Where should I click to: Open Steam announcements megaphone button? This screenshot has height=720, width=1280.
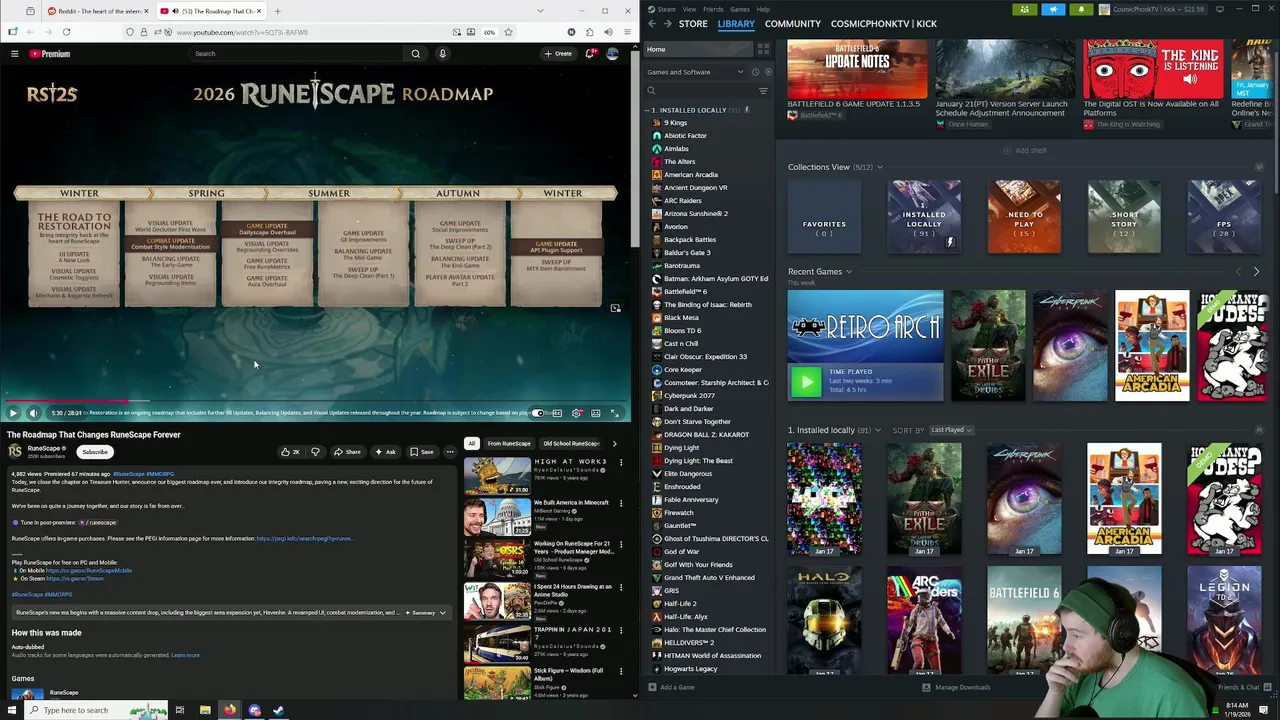tap(1053, 9)
